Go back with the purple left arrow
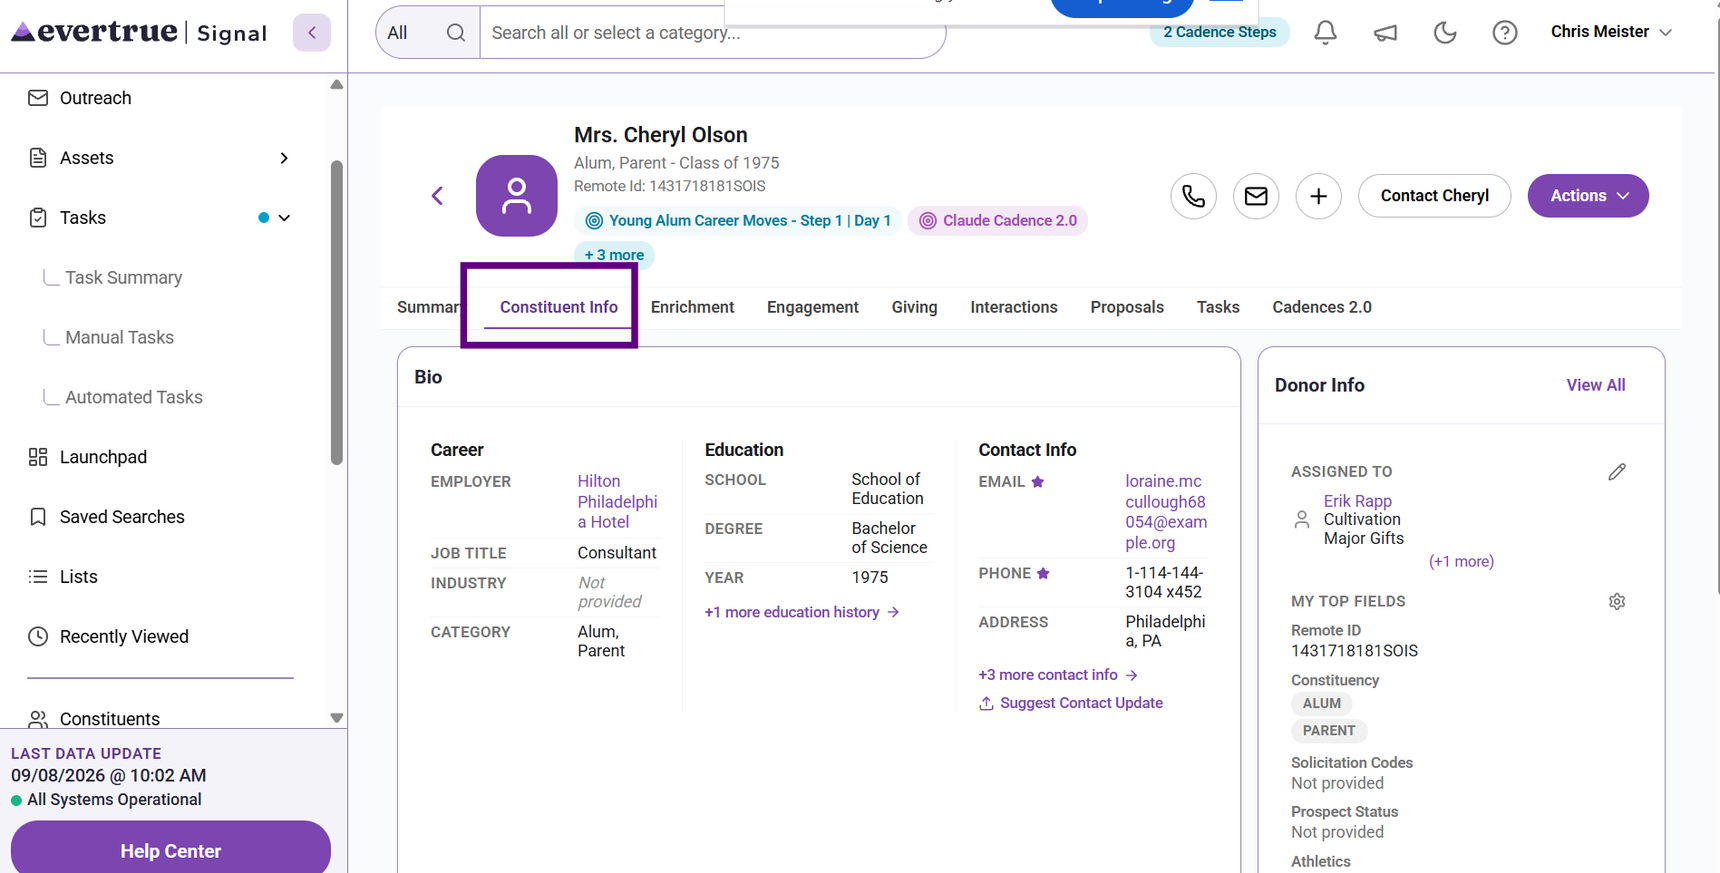Screen dimensions: 1720x873 (x=437, y=196)
